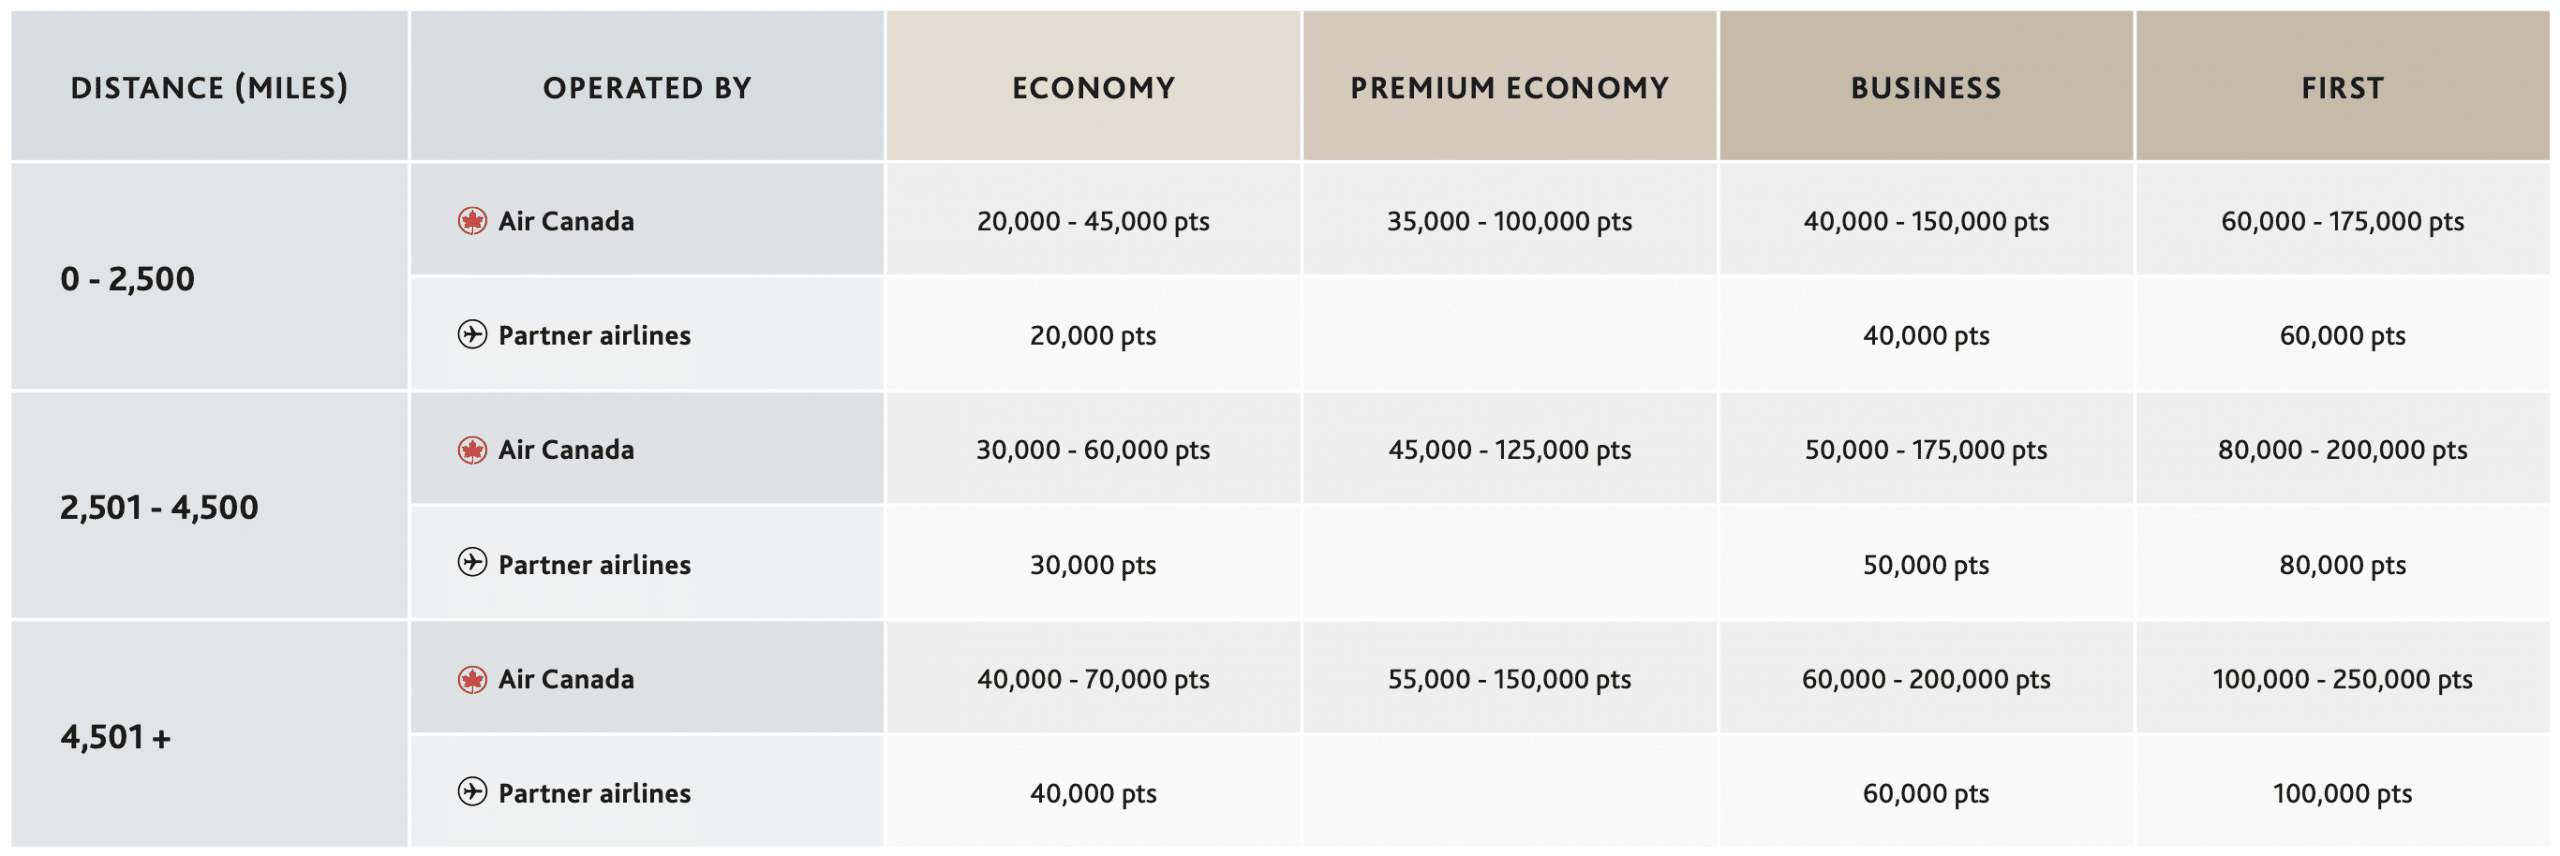Viewport: 2560px width, 856px height.
Task: Click the 4,501 + distance cell
Action: click(x=209, y=735)
